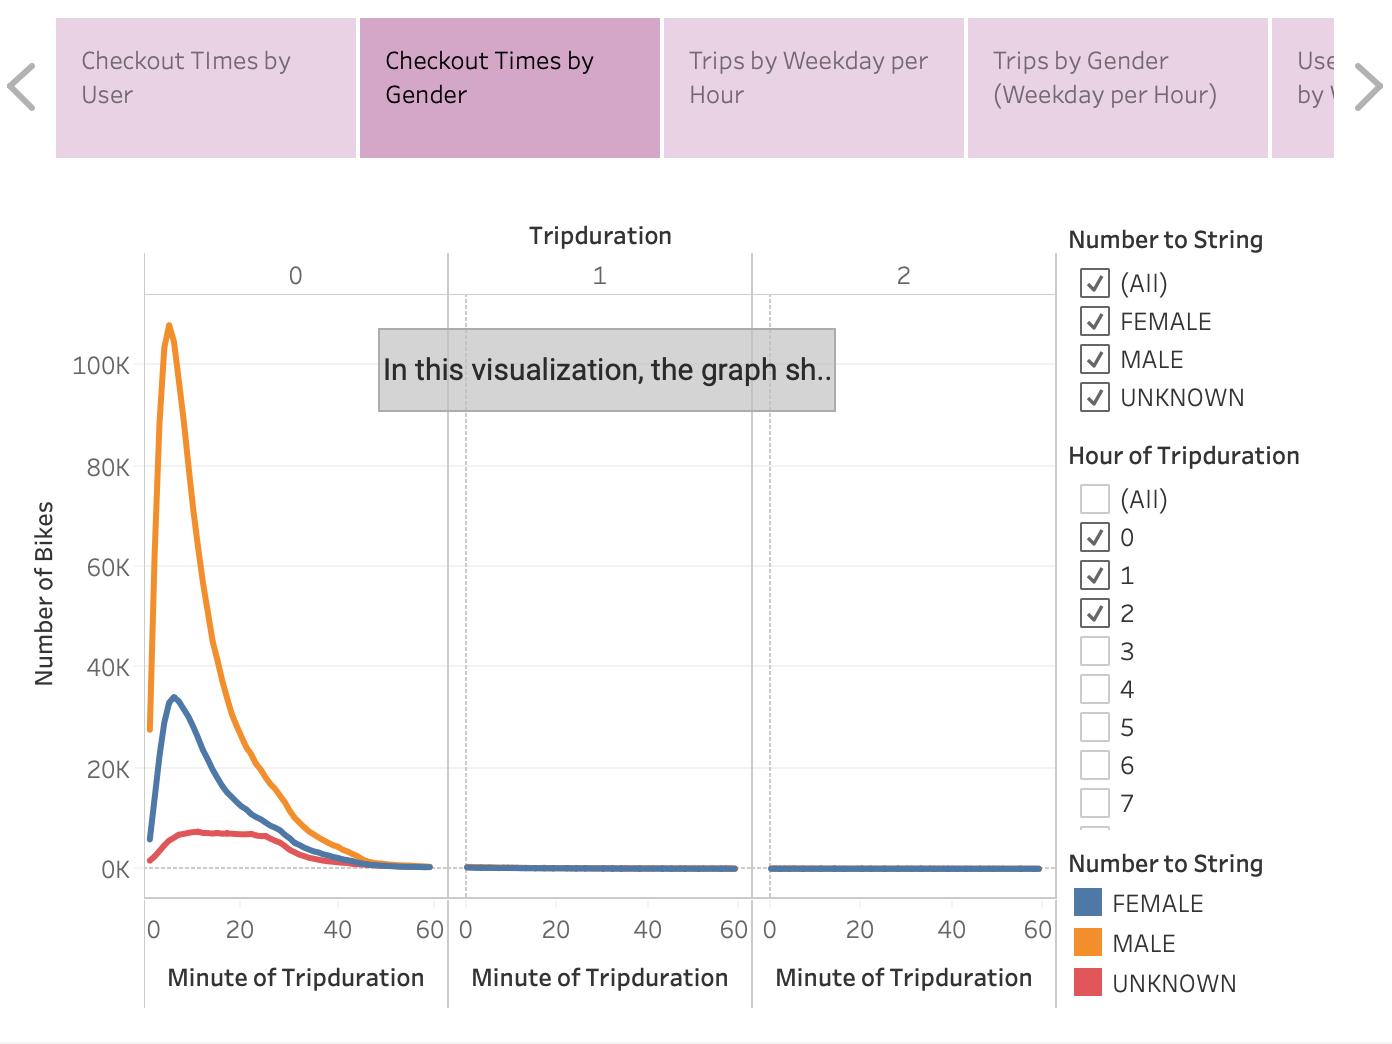The image size is (1392, 1044).
Task: Uncheck hour 1 in Hour of Tripduration
Action: coord(1093,575)
